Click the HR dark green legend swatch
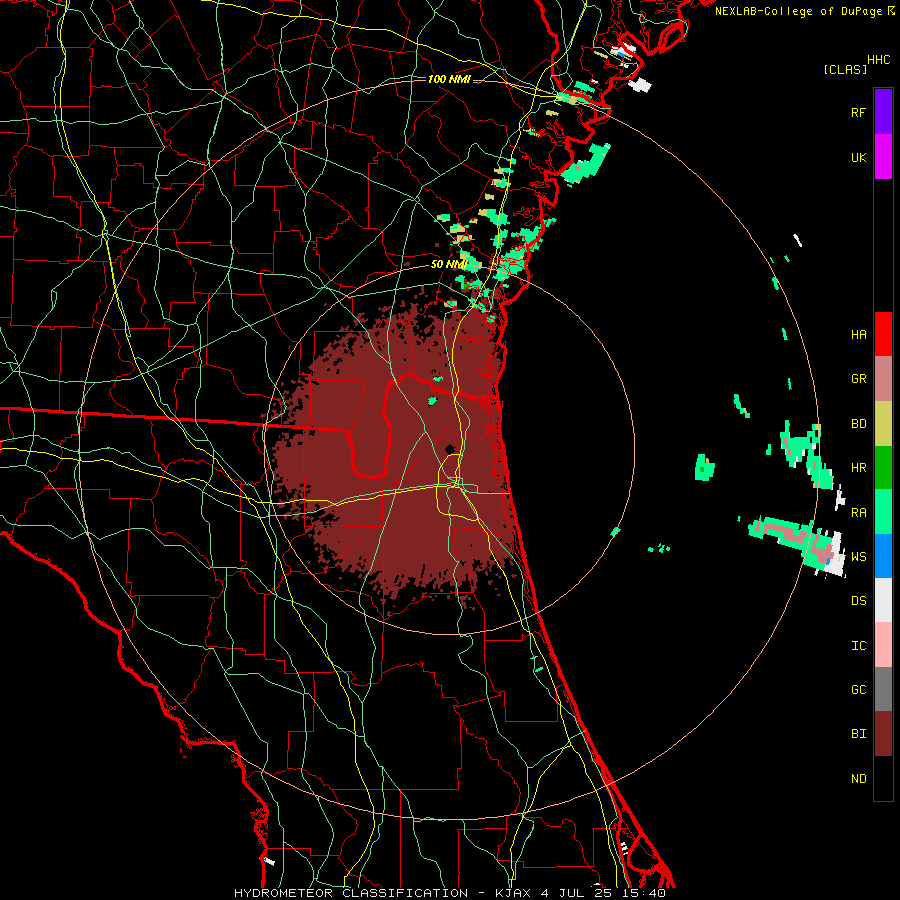 883,467
